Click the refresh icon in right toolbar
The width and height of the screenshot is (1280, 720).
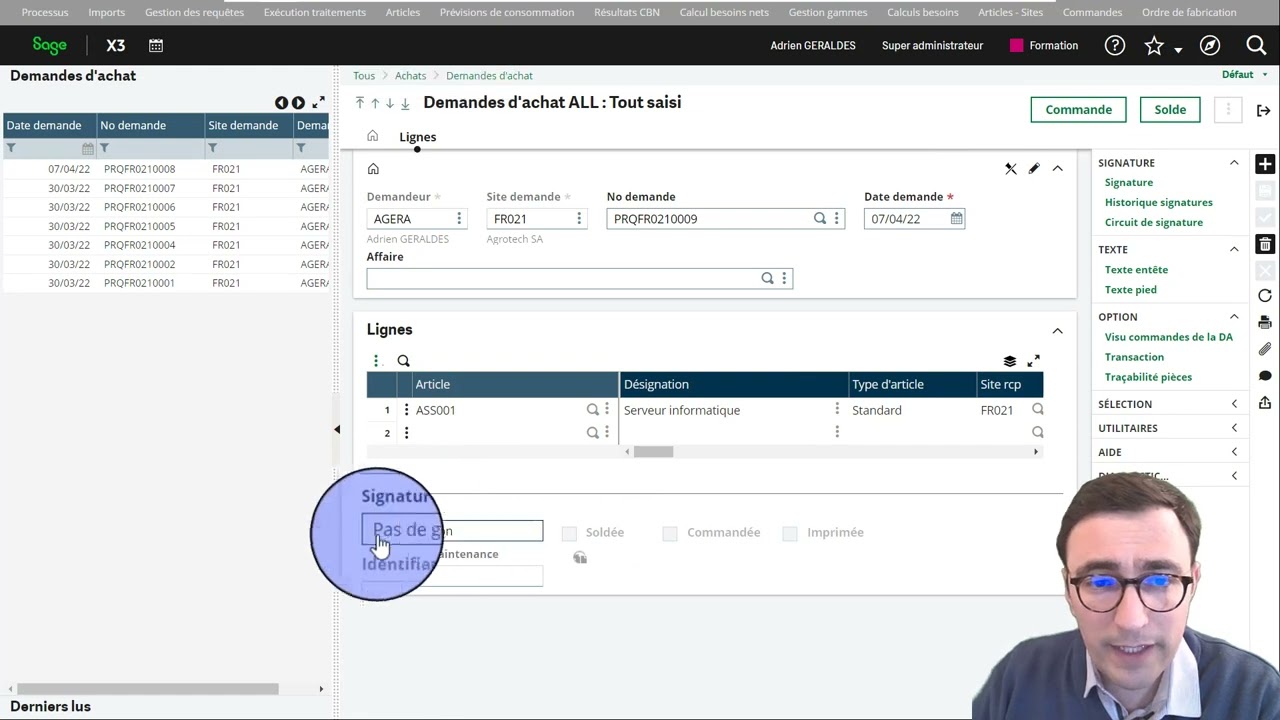(x=1265, y=296)
